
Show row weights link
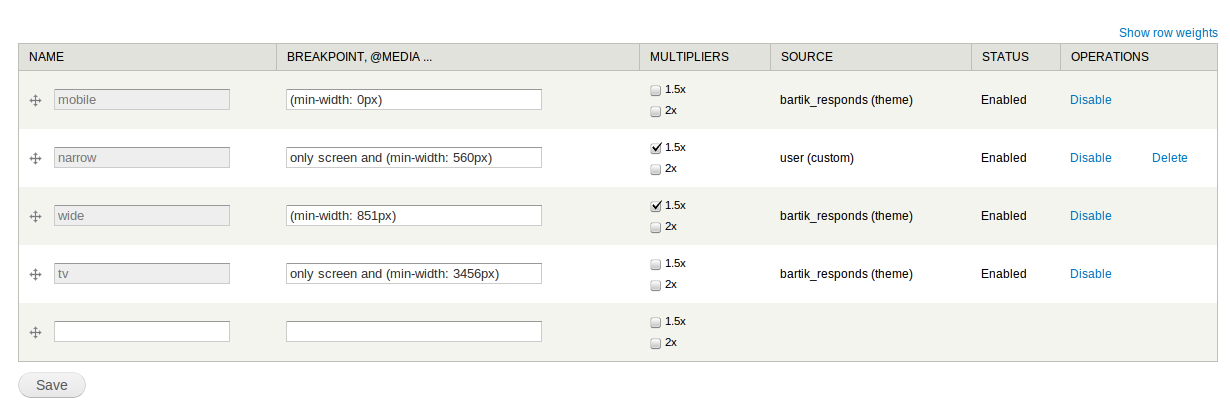pyautogui.click(x=1168, y=33)
